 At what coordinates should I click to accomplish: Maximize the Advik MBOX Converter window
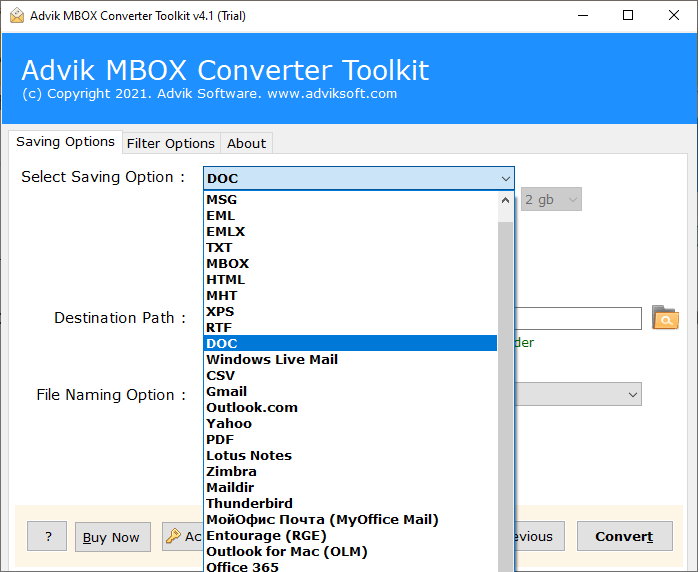pyautogui.click(x=628, y=16)
